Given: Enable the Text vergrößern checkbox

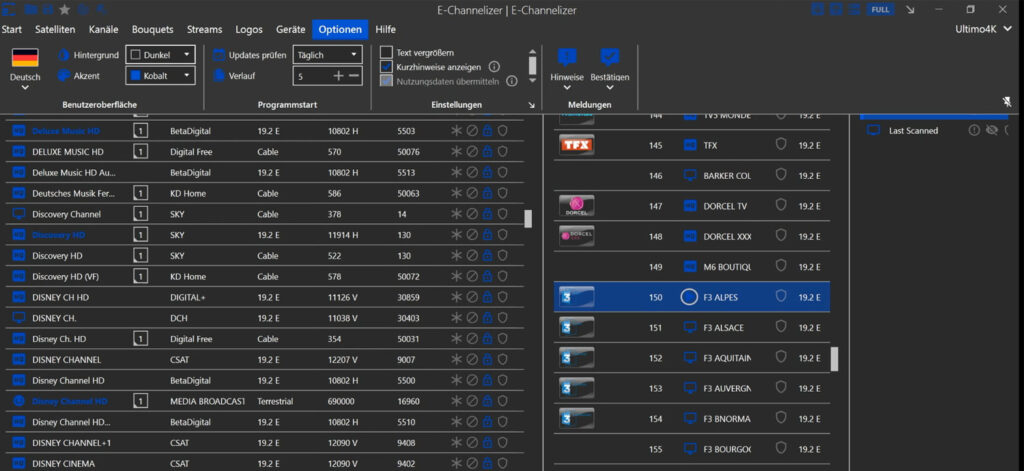Looking at the screenshot, I should (386, 52).
